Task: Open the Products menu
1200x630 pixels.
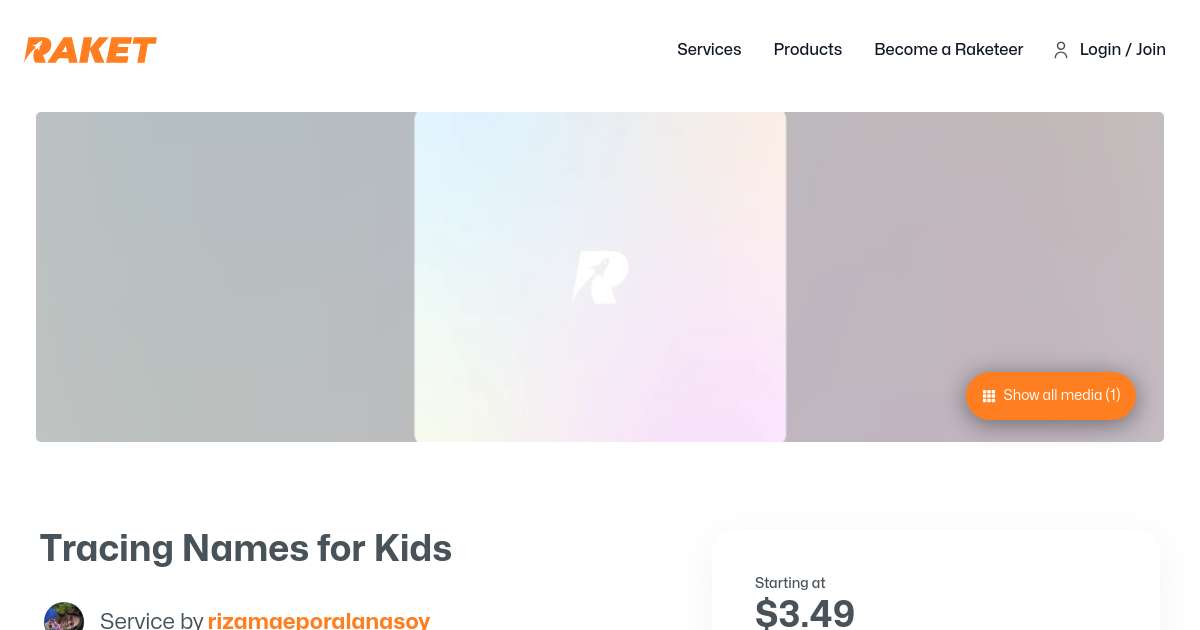Action: pos(807,49)
